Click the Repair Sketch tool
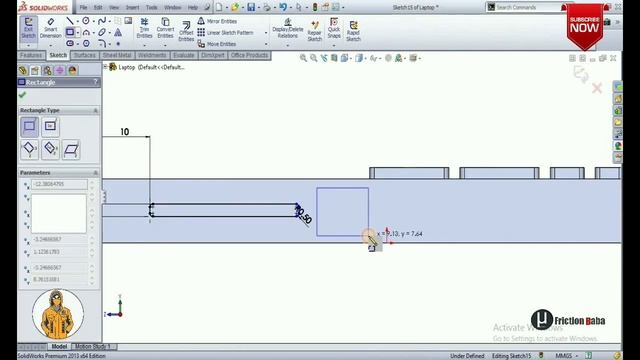Image resolution: width=640 pixels, height=360 pixels. tap(314, 31)
